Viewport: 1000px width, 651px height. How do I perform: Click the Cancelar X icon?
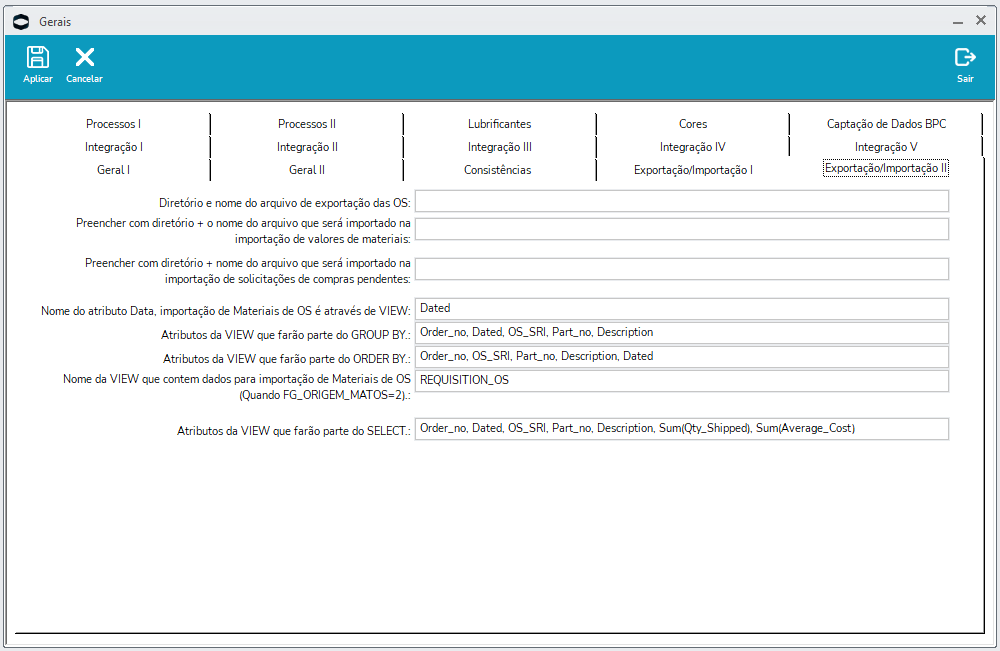[x=84, y=57]
